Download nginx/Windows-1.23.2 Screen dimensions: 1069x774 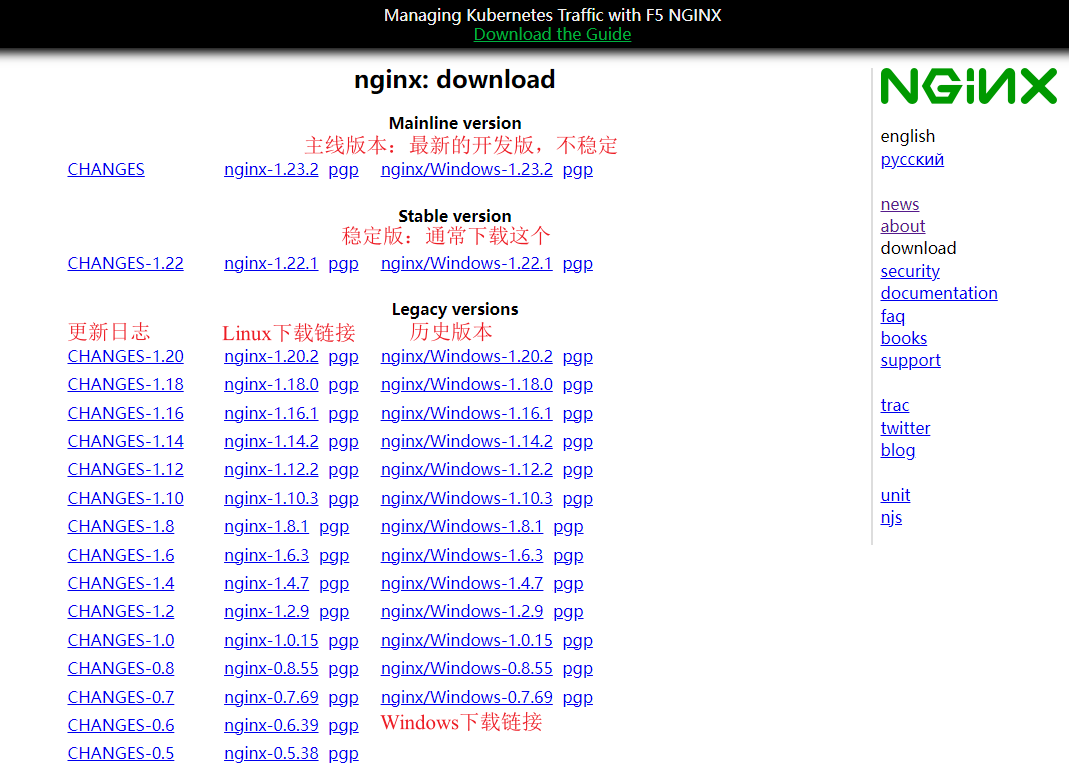pyautogui.click(x=466, y=169)
